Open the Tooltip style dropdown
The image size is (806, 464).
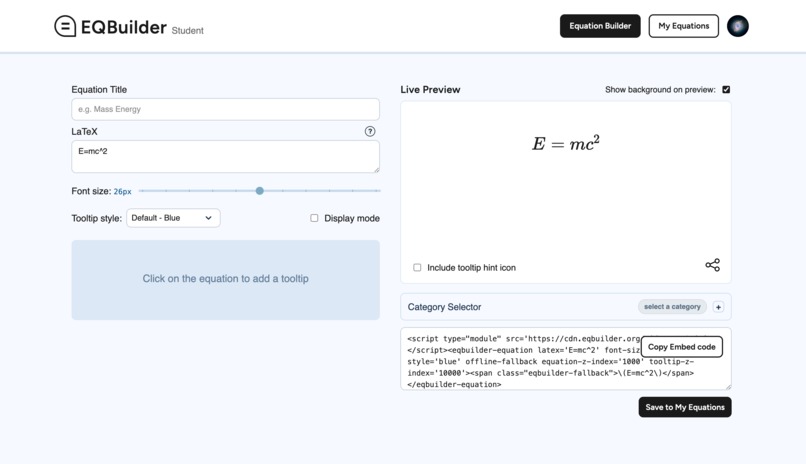click(x=173, y=218)
